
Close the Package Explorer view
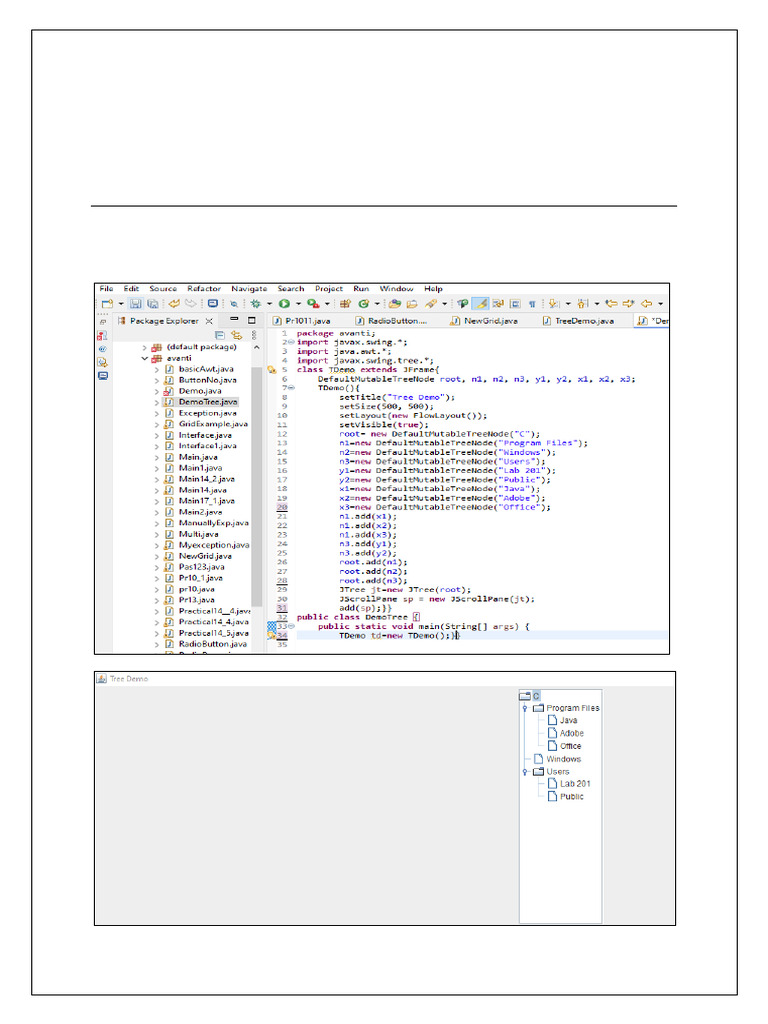(x=210, y=321)
